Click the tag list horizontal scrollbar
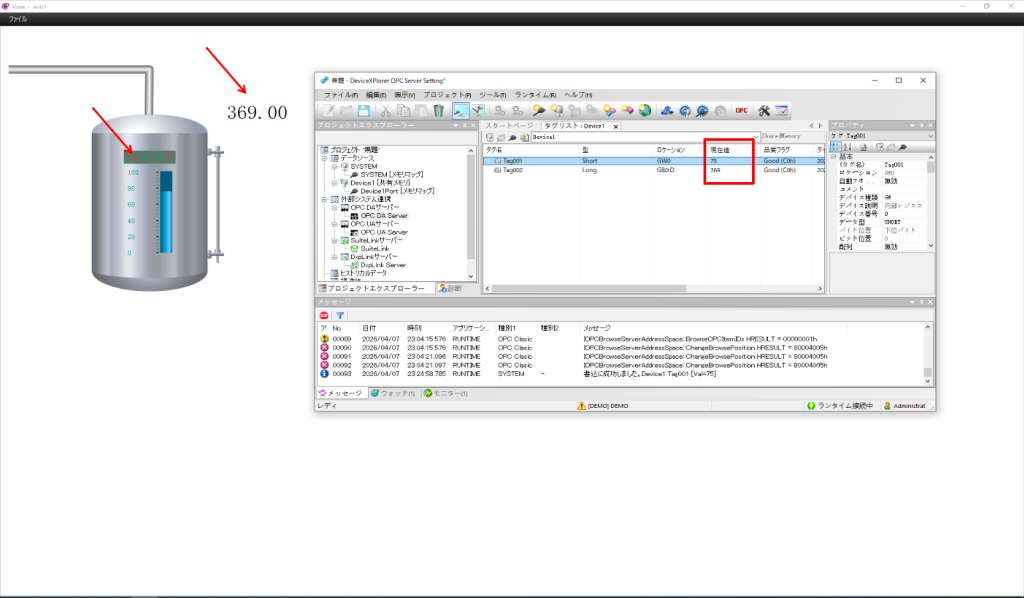The width and height of the screenshot is (1024, 598). [653, 288]
